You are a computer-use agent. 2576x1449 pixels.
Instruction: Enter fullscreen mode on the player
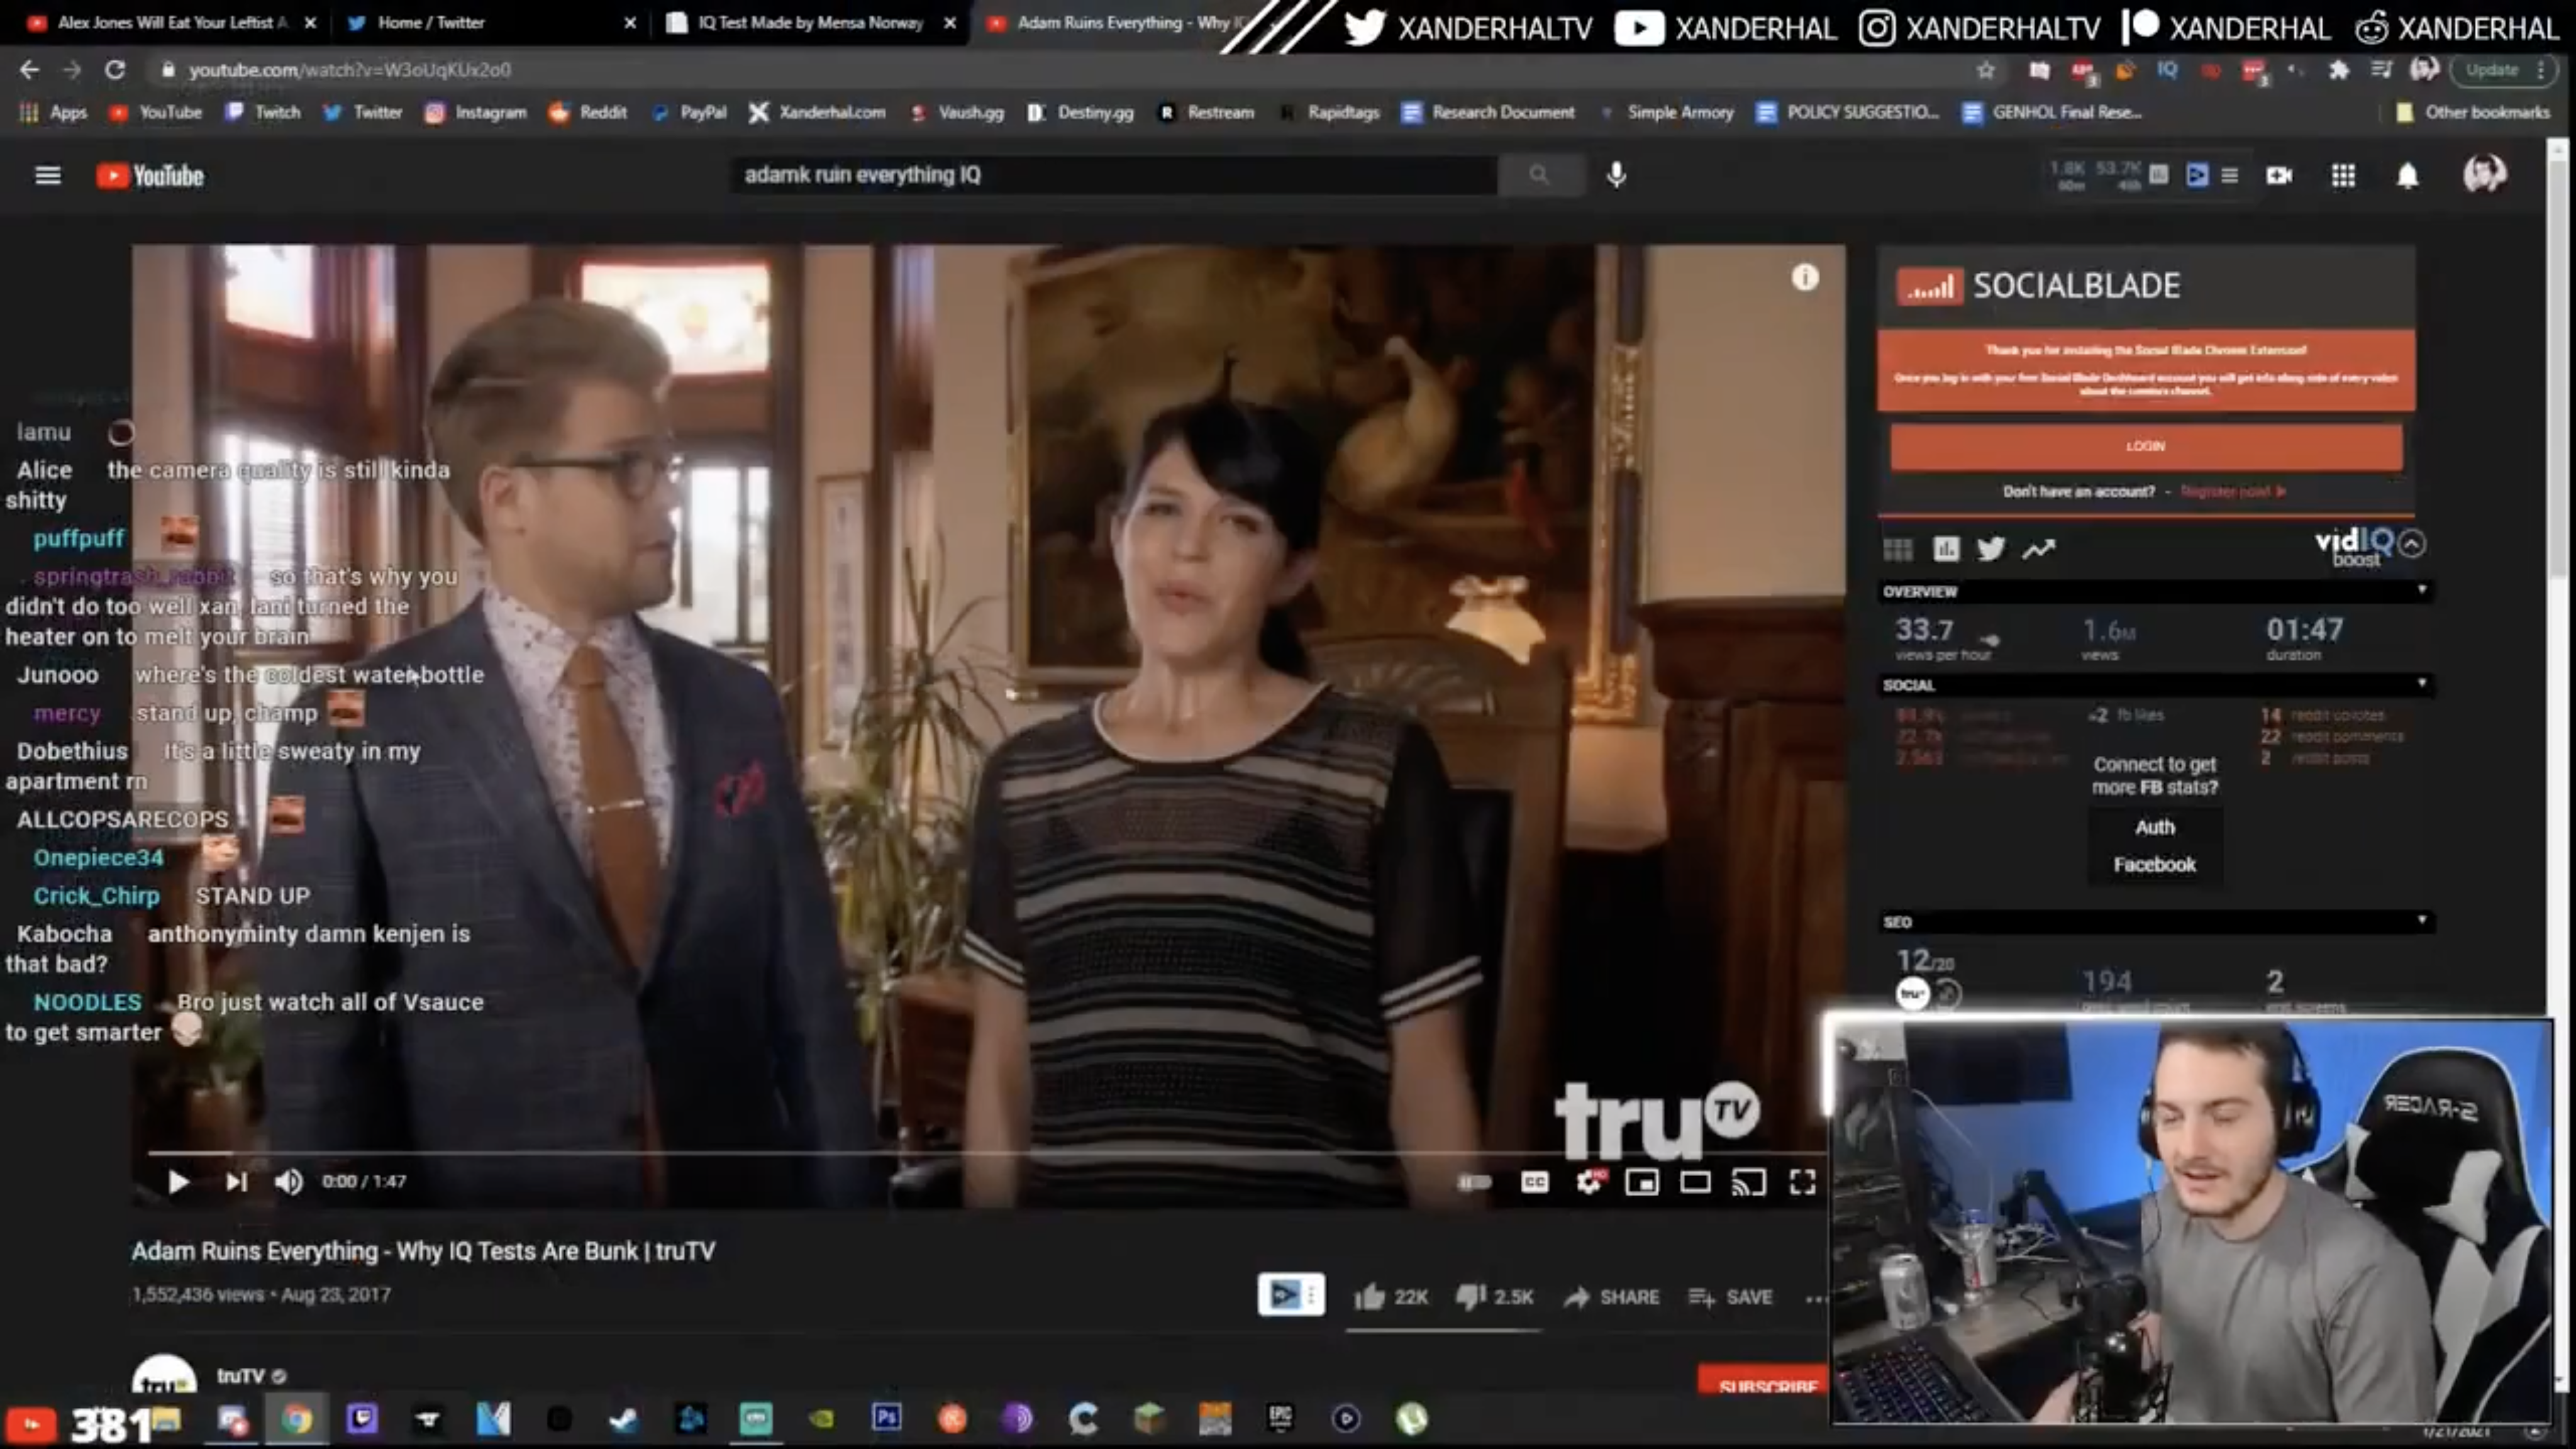(1802, 1182)
